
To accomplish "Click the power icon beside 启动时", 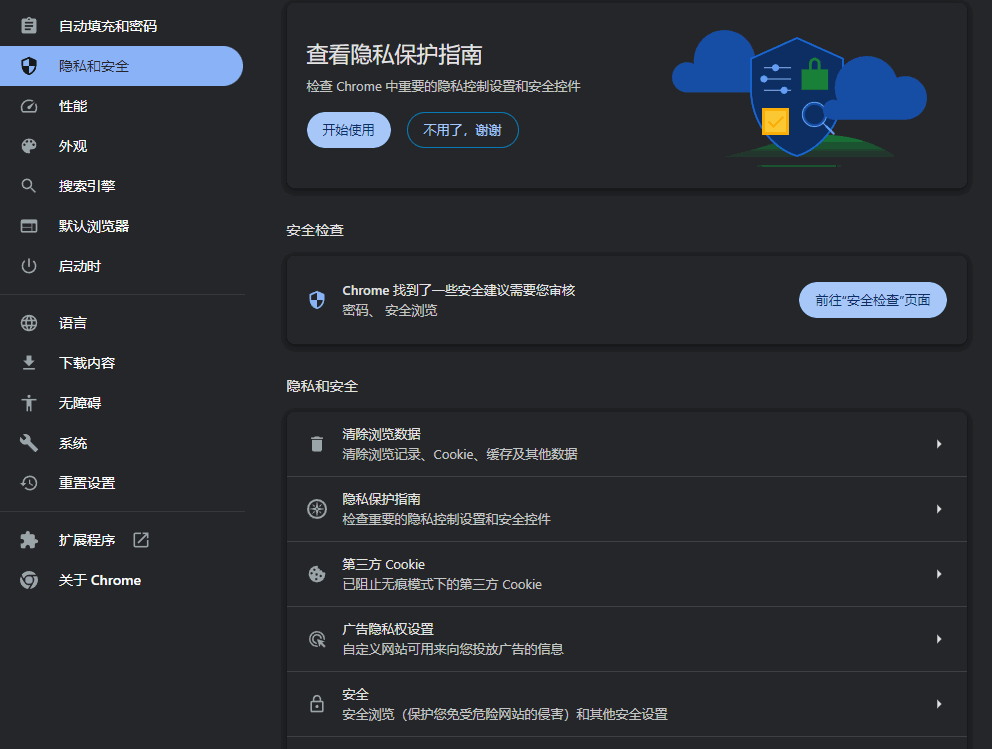I will pyautogui.click(x=29, y=266).
